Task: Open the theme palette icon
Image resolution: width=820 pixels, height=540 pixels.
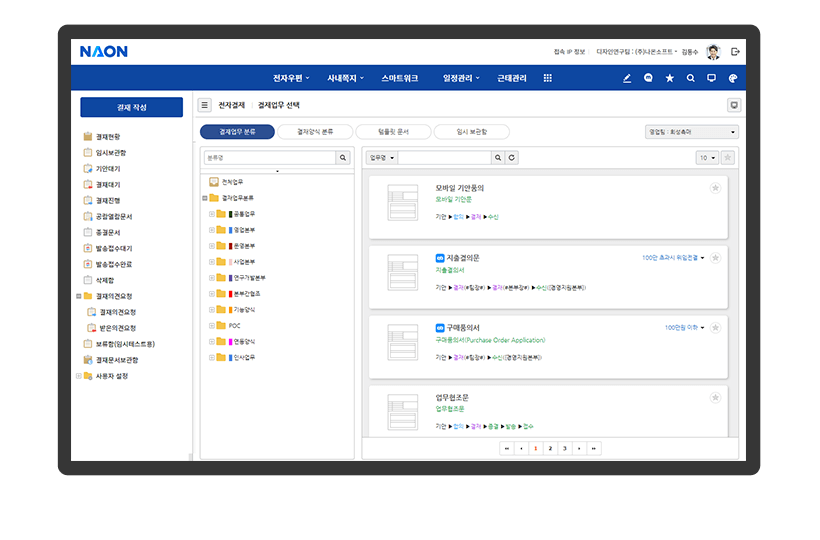Action: click(733, 78)
